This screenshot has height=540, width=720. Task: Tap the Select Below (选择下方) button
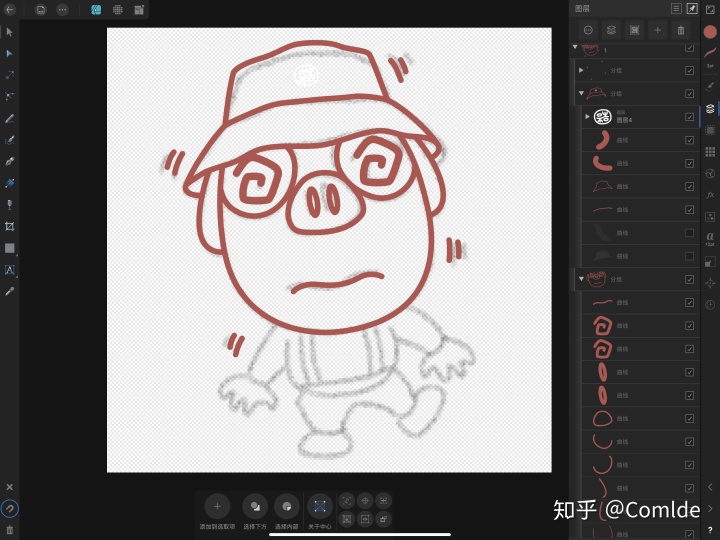click(x=255, y=506)
